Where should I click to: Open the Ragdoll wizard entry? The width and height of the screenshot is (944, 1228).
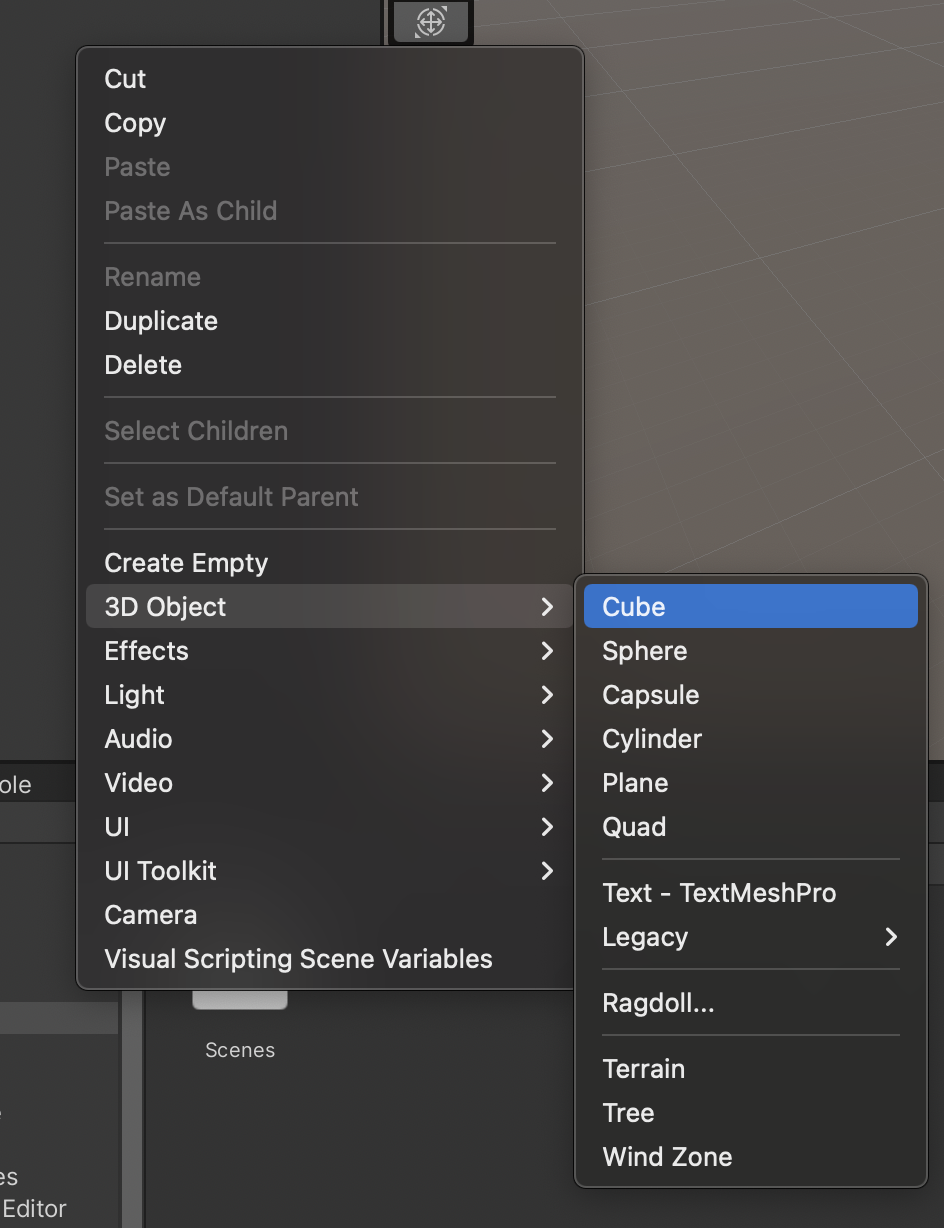tap(658, 1003)
